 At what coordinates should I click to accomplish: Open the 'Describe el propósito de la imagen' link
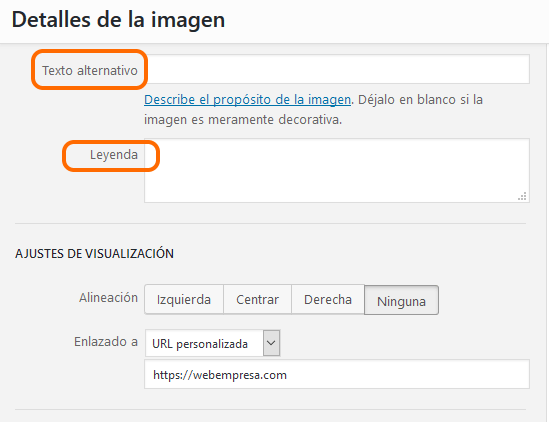point(247,100)
